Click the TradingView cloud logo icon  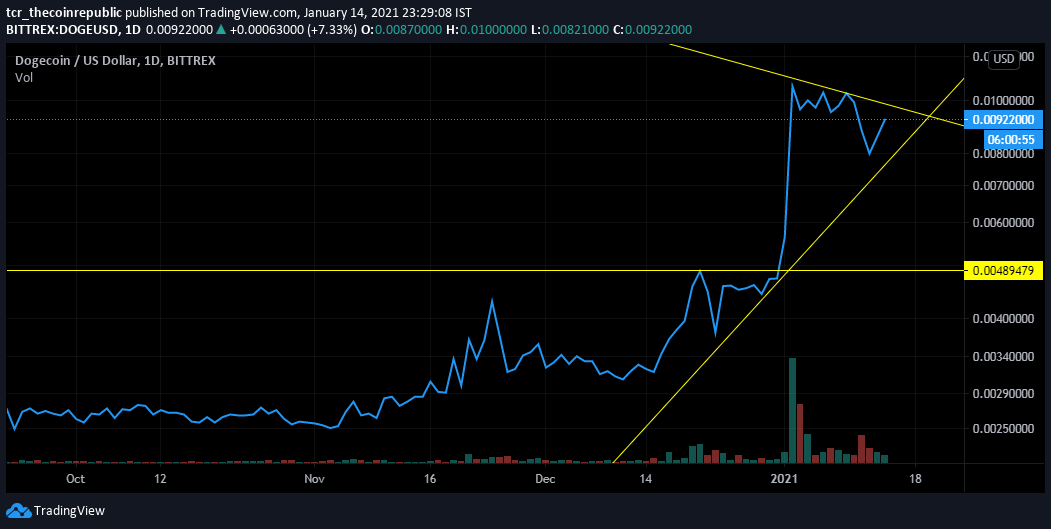pos(19,511)
